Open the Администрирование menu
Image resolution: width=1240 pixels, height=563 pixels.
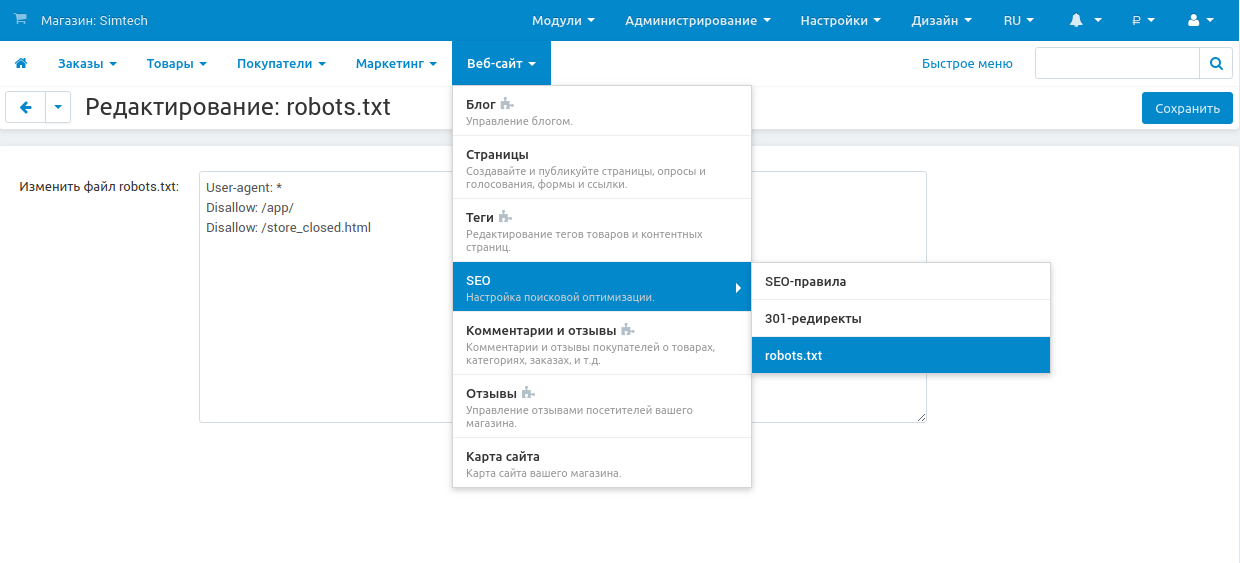697,20
